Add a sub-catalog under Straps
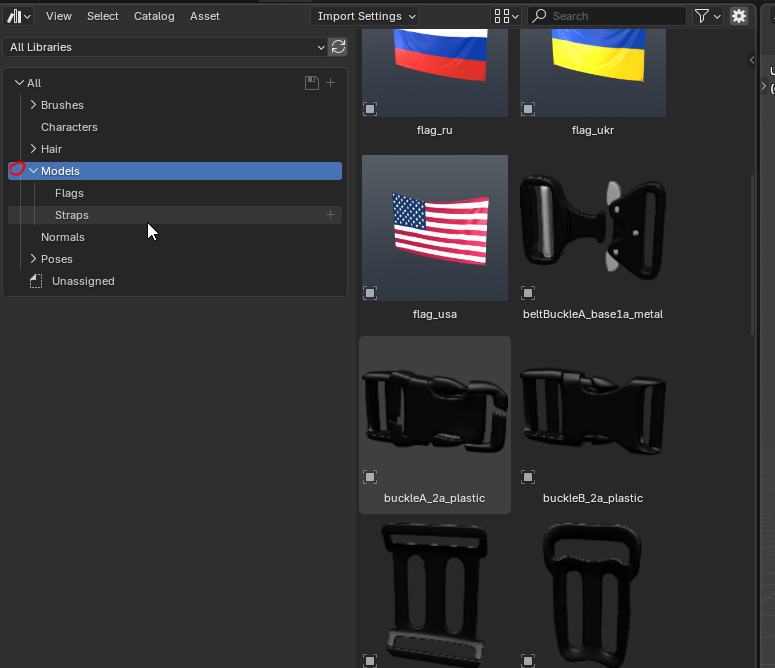The height and width of the screenshot is (668, 775). [331, 215]
